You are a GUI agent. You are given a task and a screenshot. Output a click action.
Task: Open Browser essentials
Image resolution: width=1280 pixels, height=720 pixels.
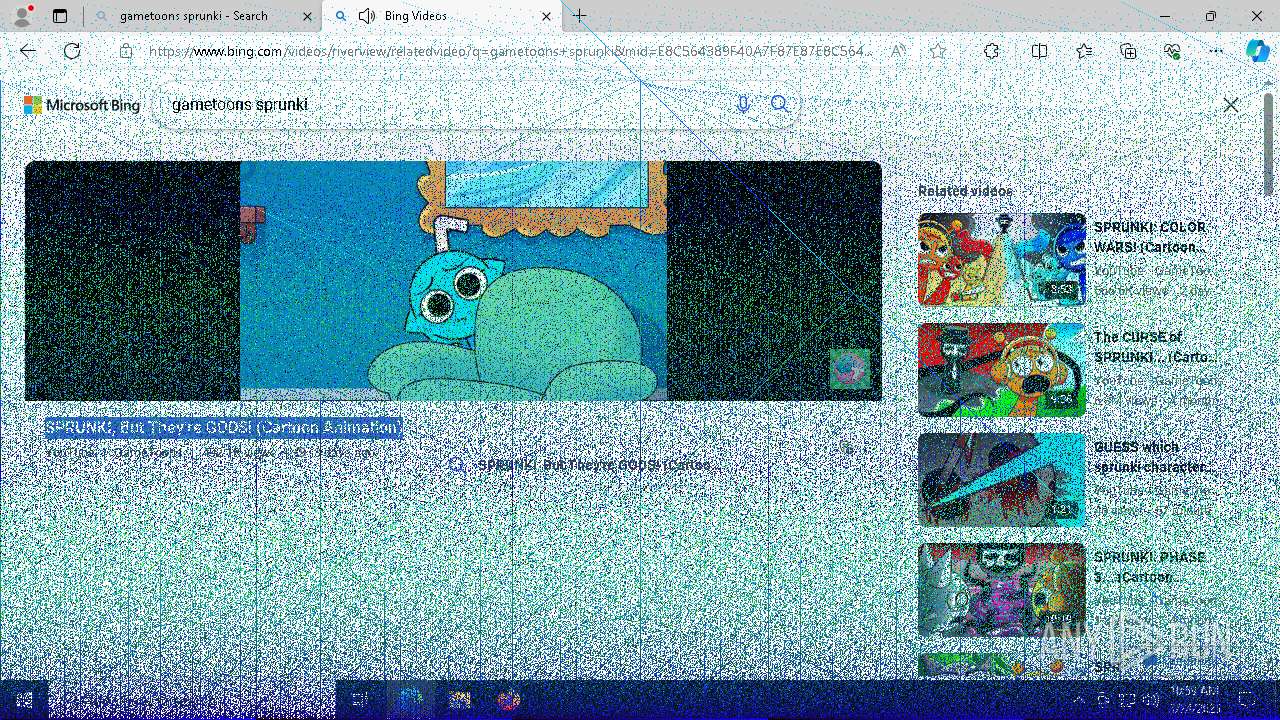coord(1172,51)
